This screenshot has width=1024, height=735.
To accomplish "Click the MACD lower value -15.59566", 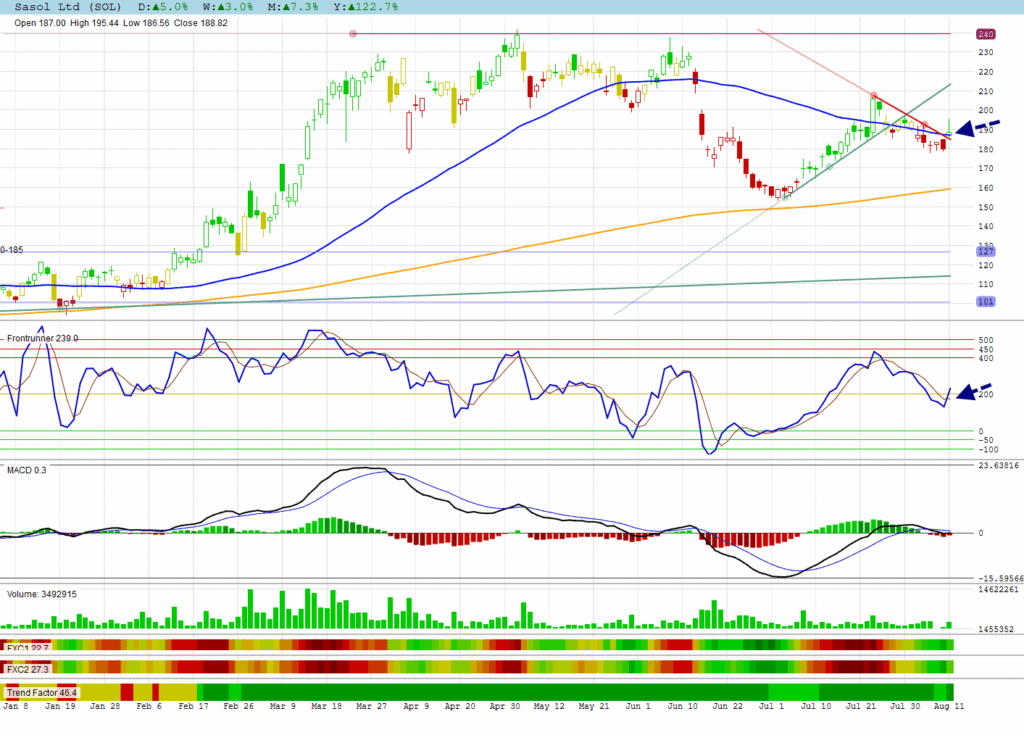I will 1000,578.
